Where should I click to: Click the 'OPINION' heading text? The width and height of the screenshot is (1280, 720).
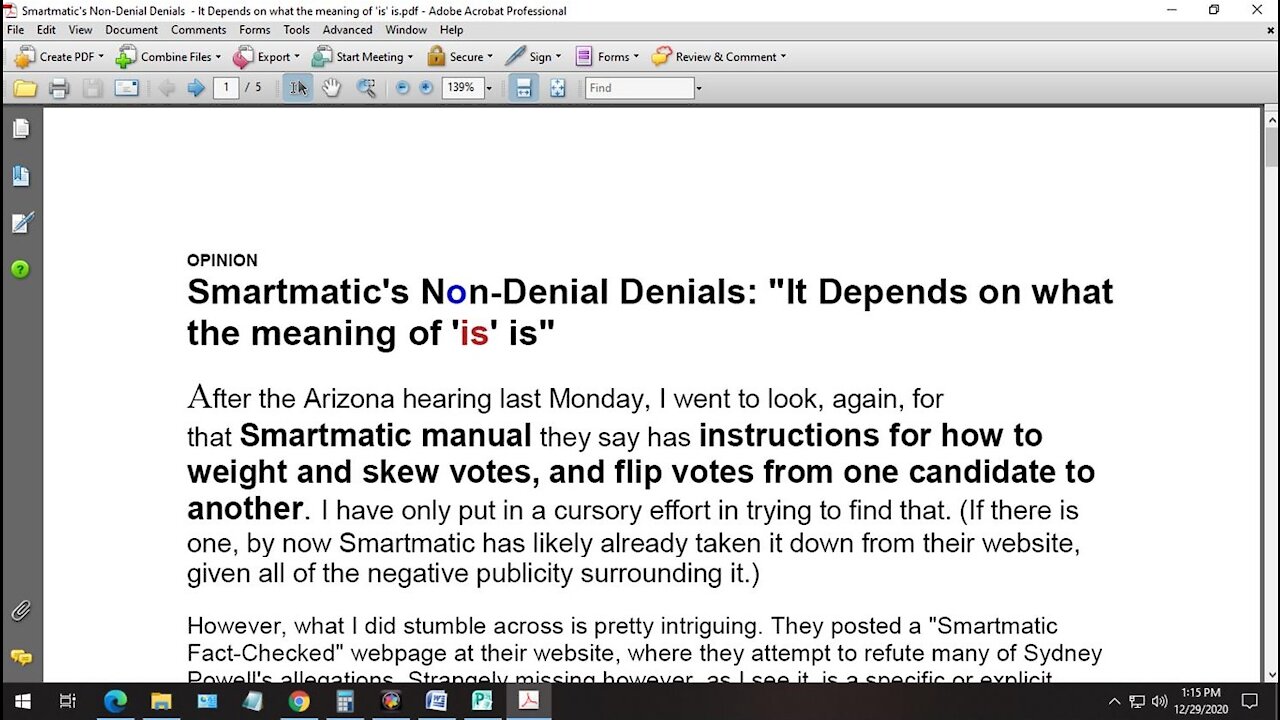222,260
